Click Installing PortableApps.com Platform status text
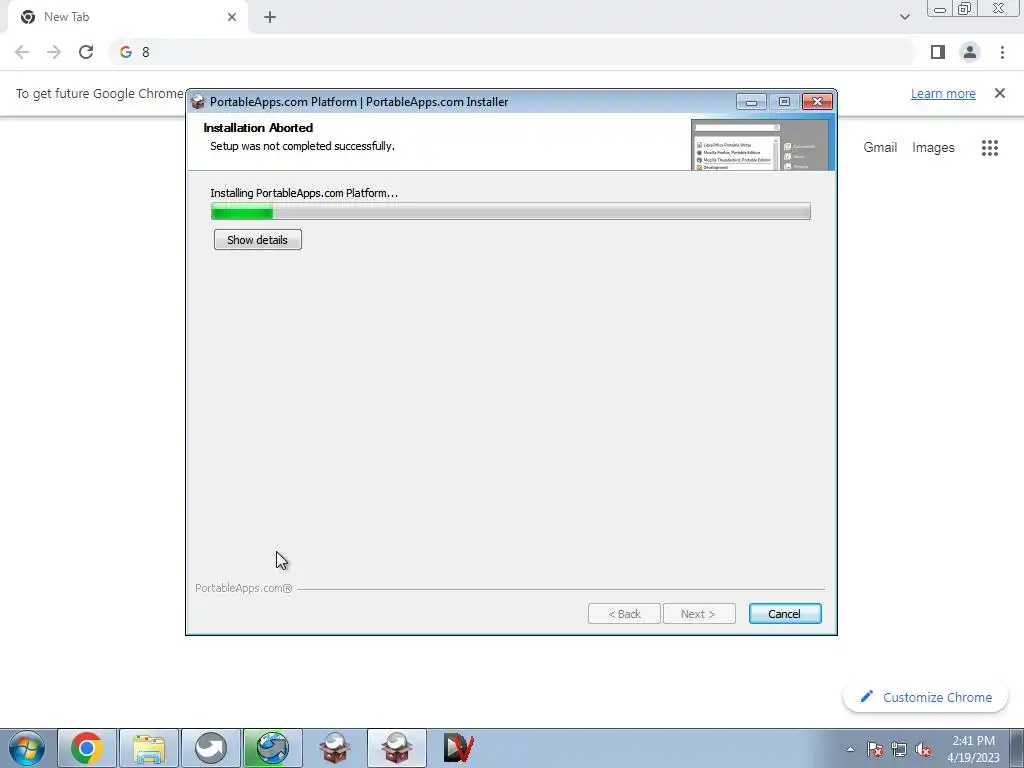Viewport: 1024px width, 768px height. (304, 193)
